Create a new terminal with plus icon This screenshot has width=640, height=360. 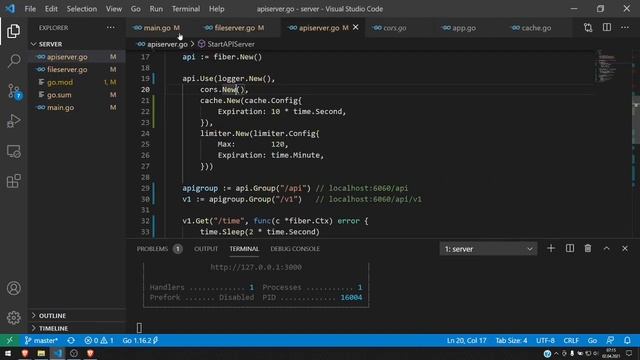tap(551, 248)
